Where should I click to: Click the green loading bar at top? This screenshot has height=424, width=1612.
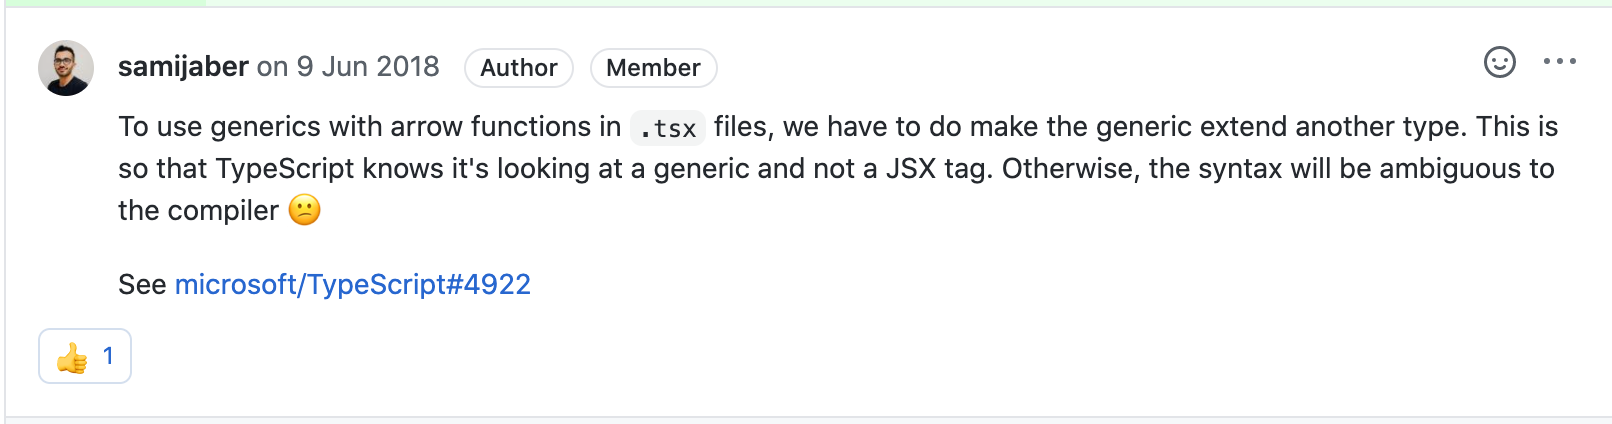[103, 3]
